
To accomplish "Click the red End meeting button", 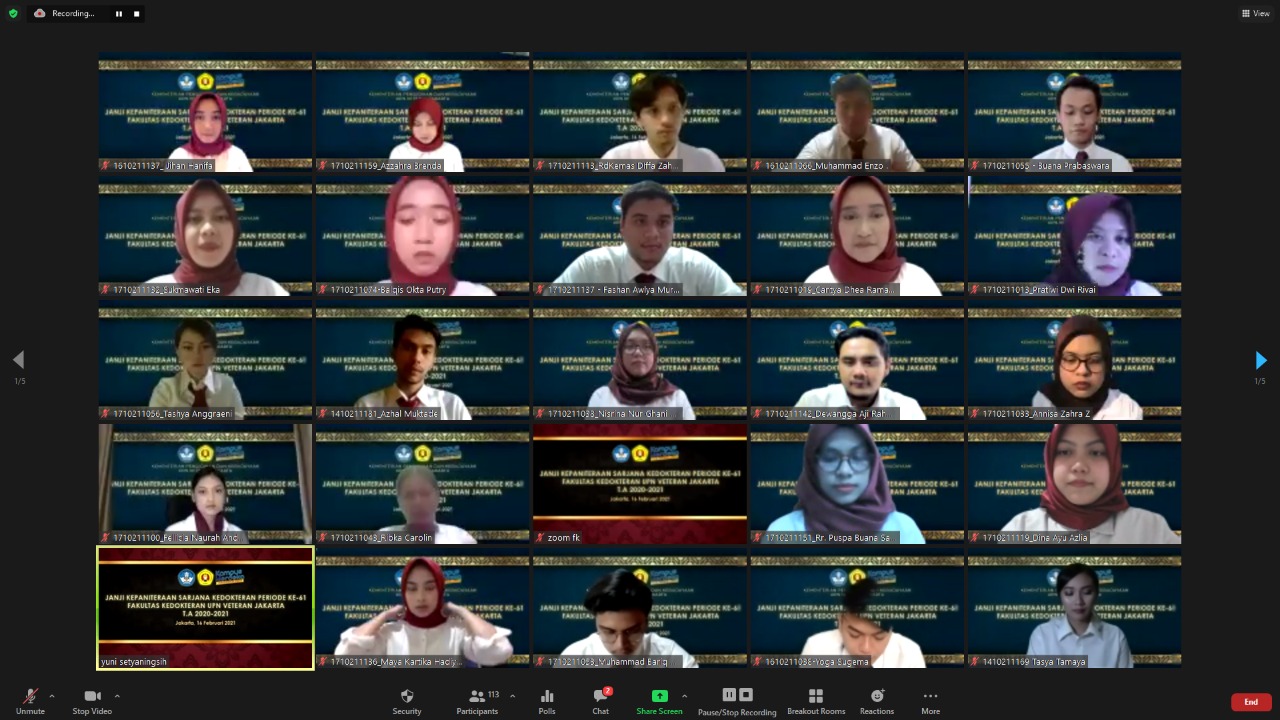I will pos(1250,702).
